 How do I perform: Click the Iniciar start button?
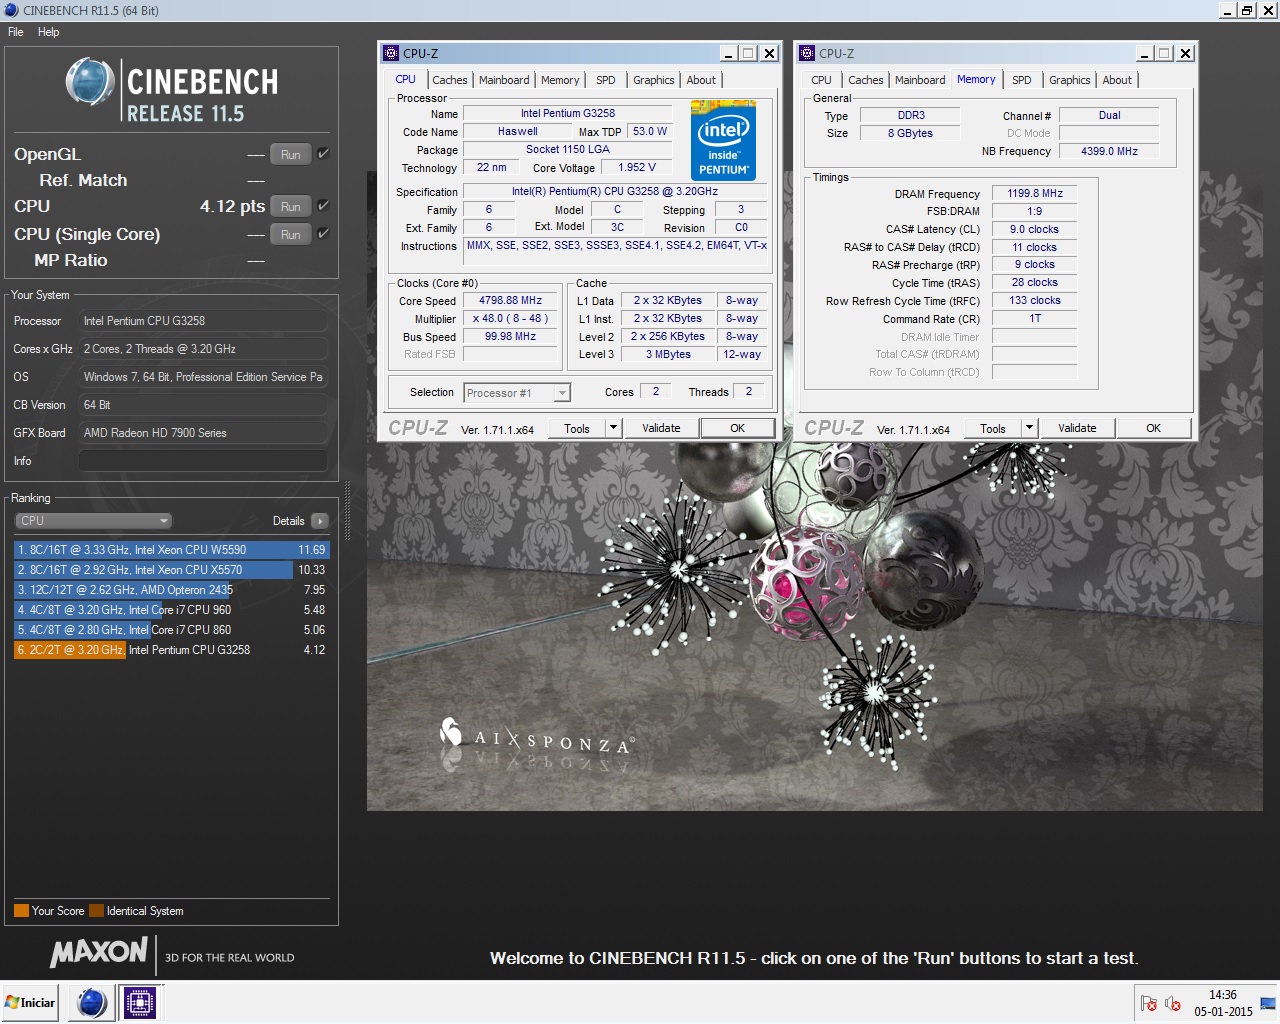[30, 1002]
